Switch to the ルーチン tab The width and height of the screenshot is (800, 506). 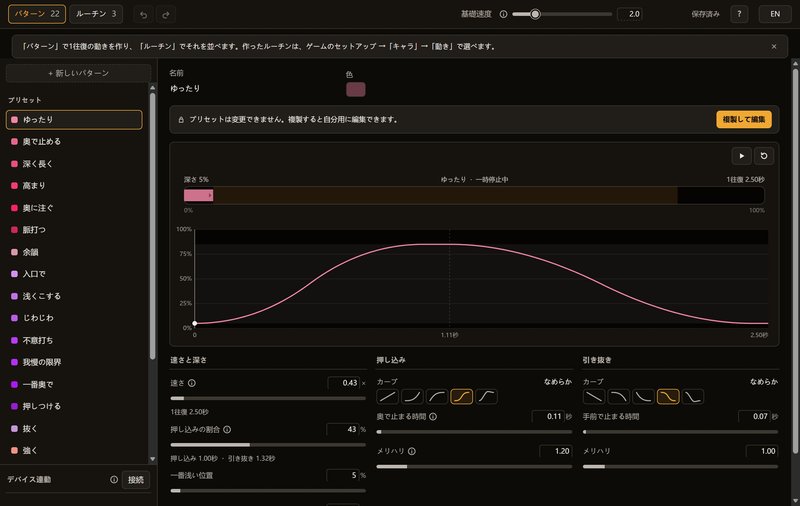tap(96, 14)
